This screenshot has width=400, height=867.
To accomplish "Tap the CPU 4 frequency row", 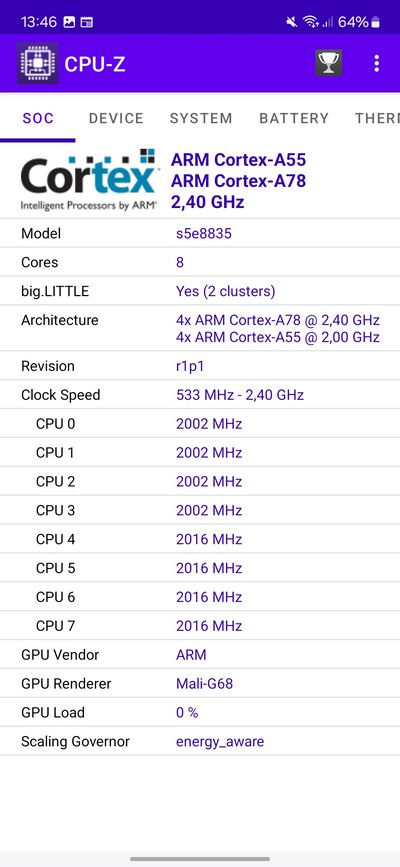I will click(x=200, y=539).
